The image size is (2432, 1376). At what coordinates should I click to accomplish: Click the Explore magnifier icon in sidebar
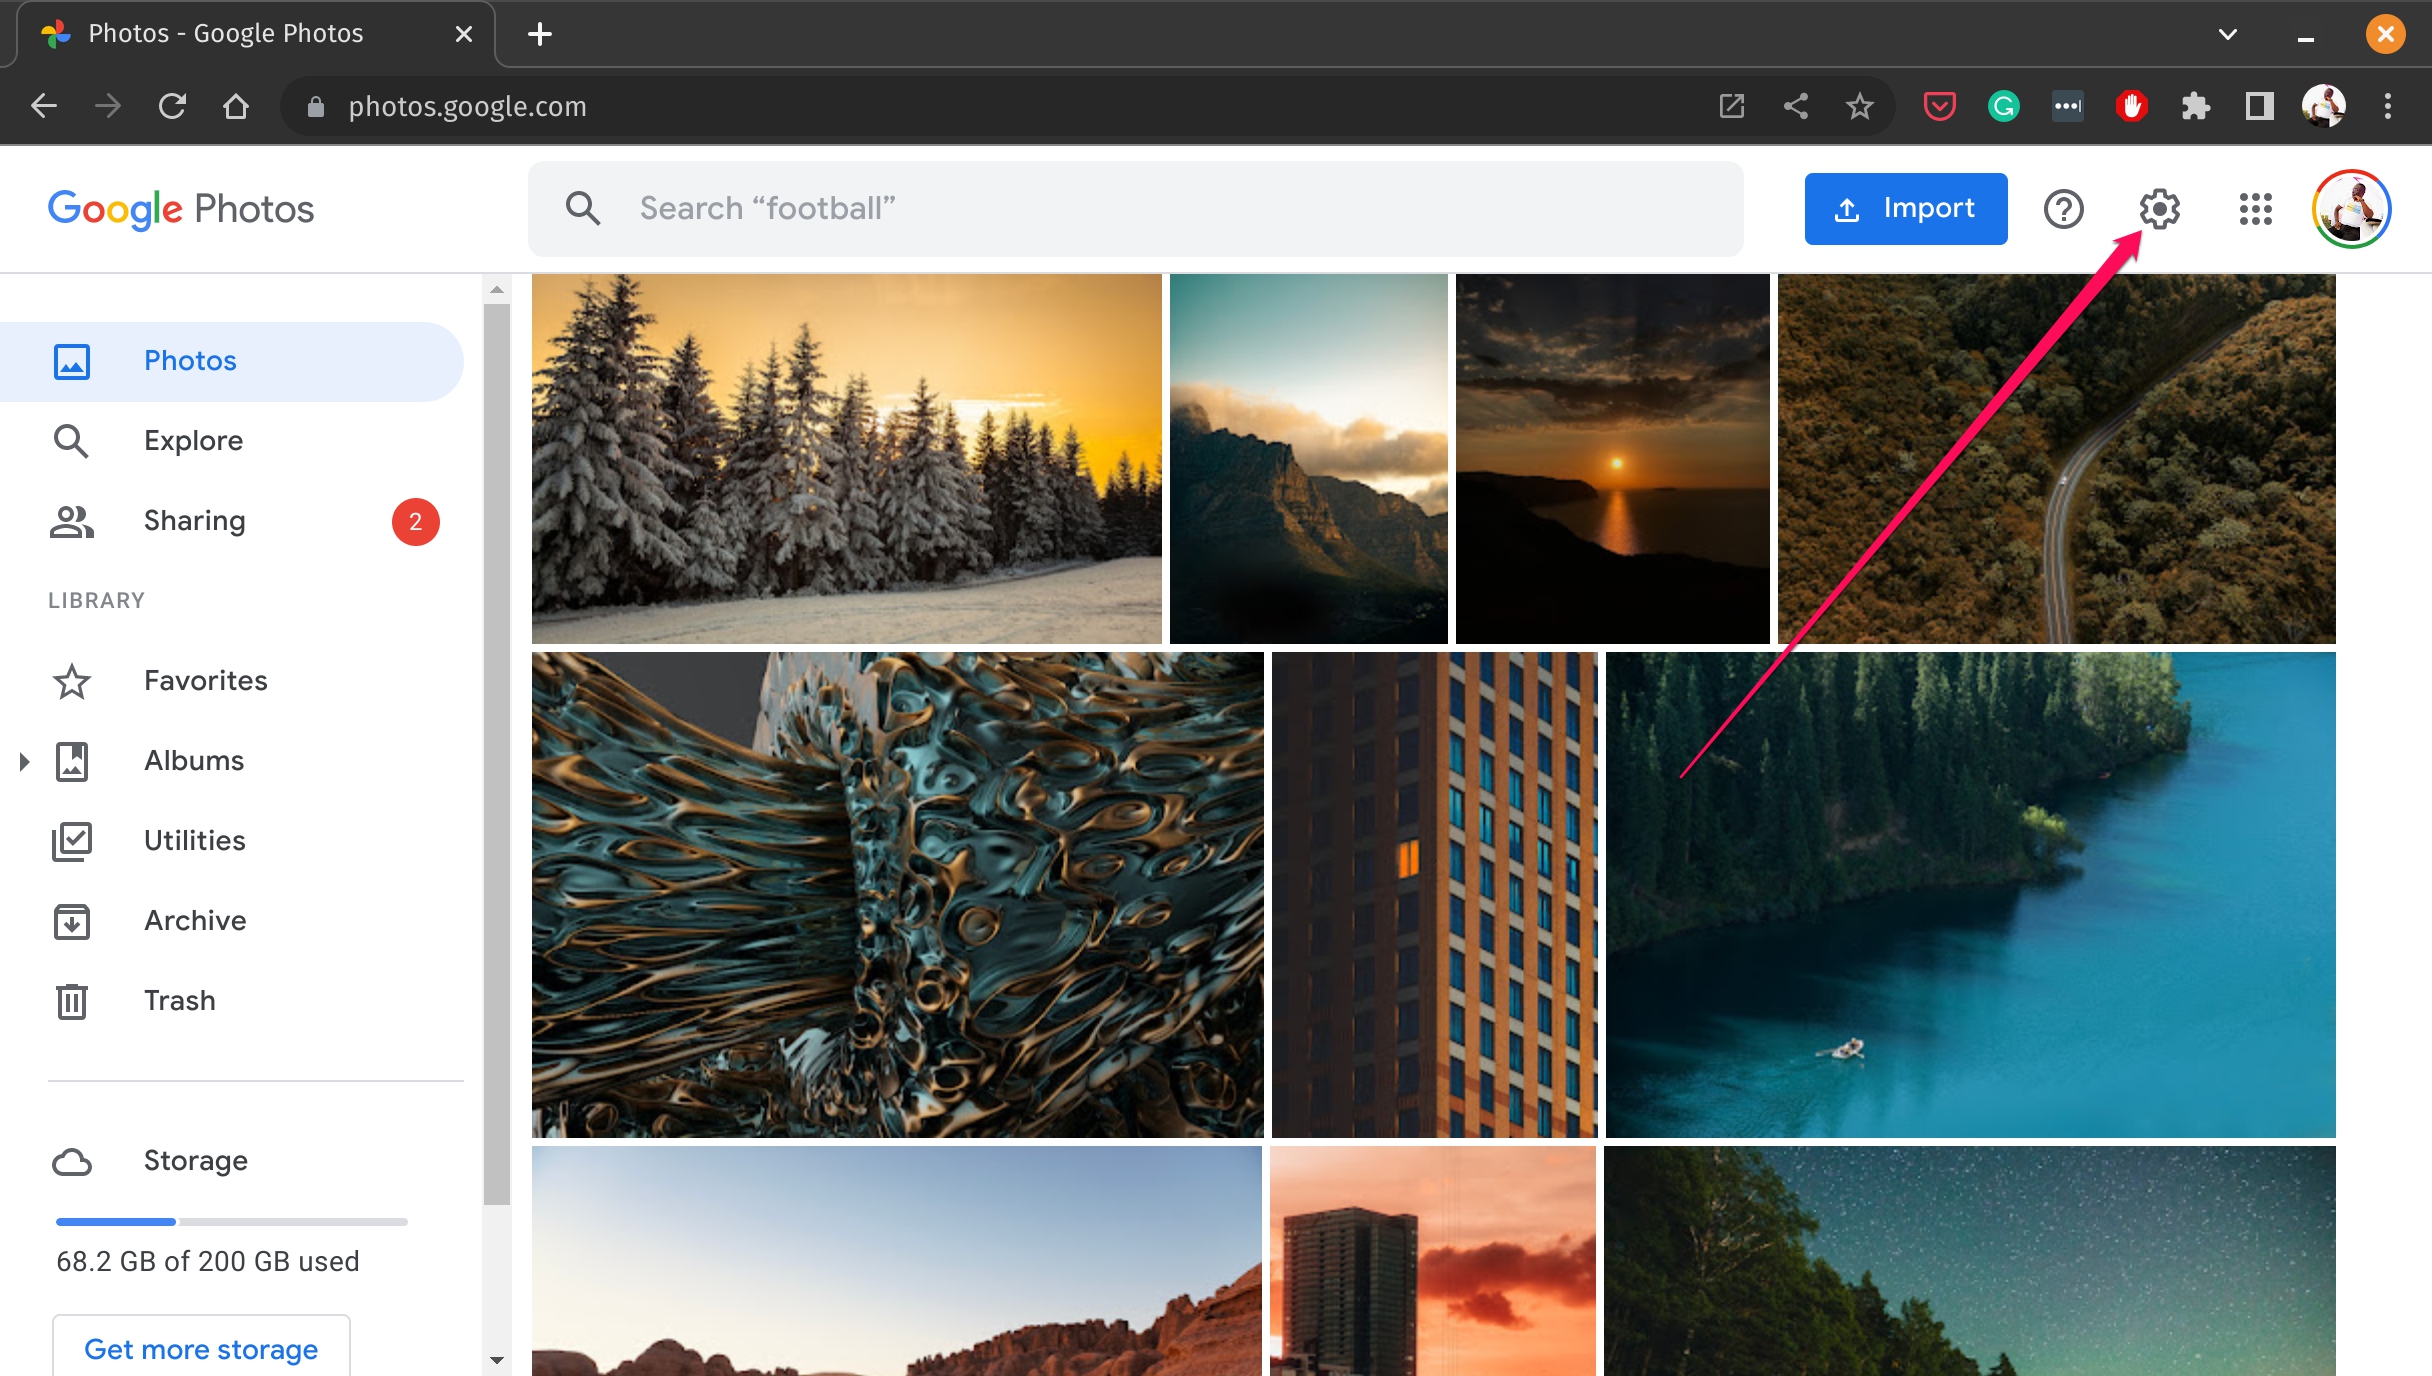(x=71, y=441)
